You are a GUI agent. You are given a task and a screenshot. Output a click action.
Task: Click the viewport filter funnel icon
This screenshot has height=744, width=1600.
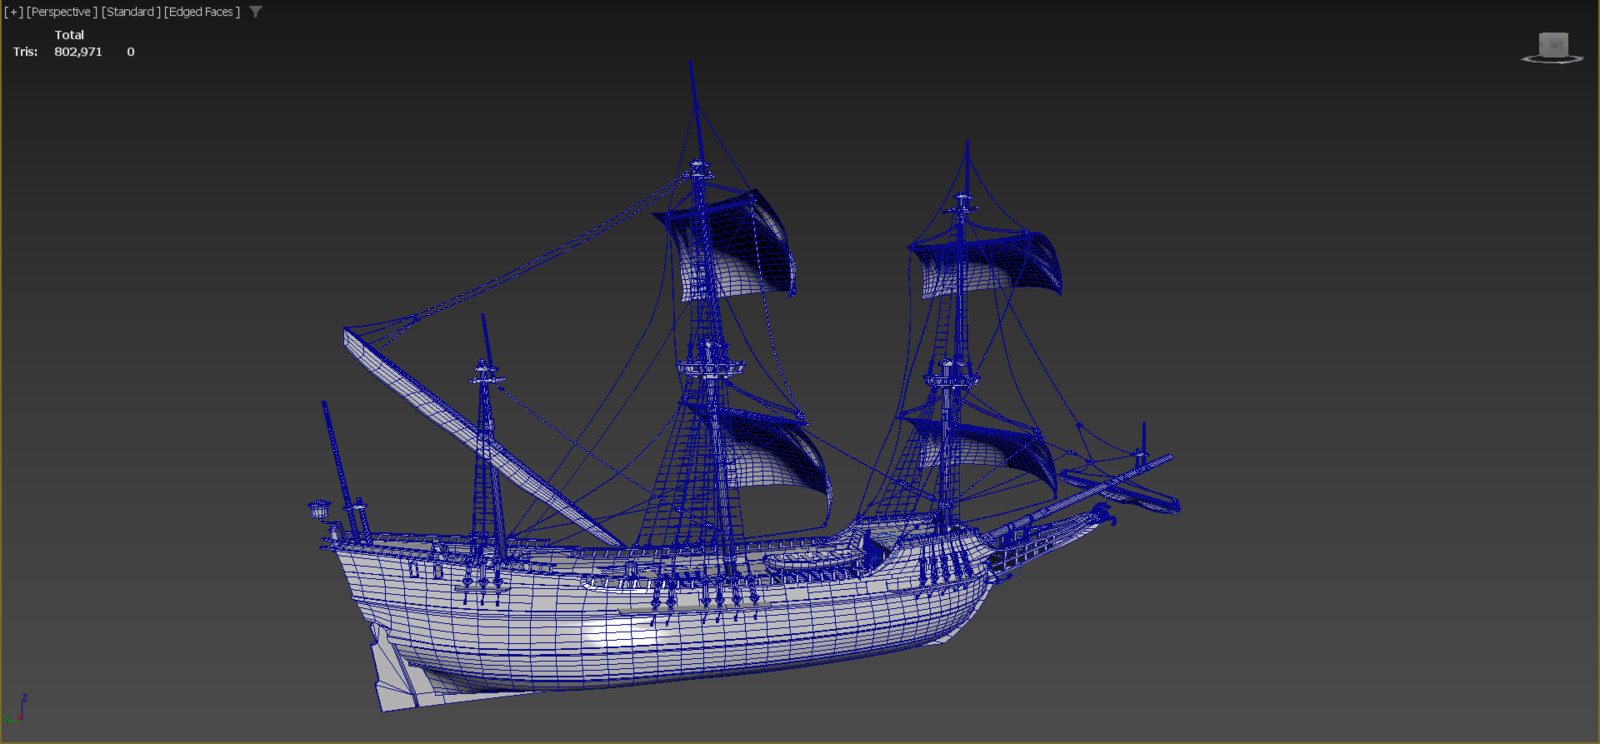pos(256,12)
